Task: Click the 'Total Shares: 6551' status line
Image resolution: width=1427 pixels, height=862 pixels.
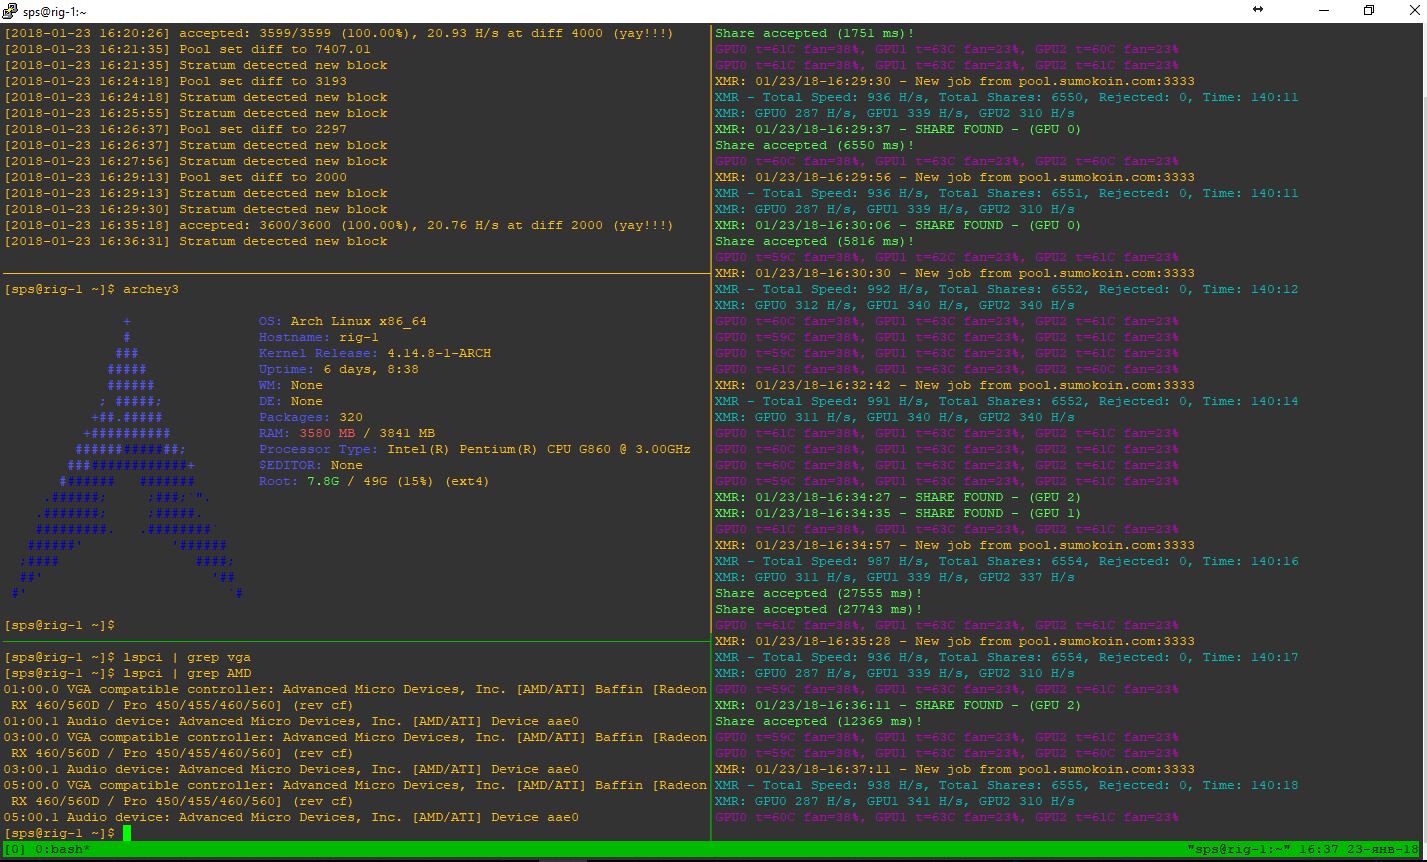Action: [1007, 193]
